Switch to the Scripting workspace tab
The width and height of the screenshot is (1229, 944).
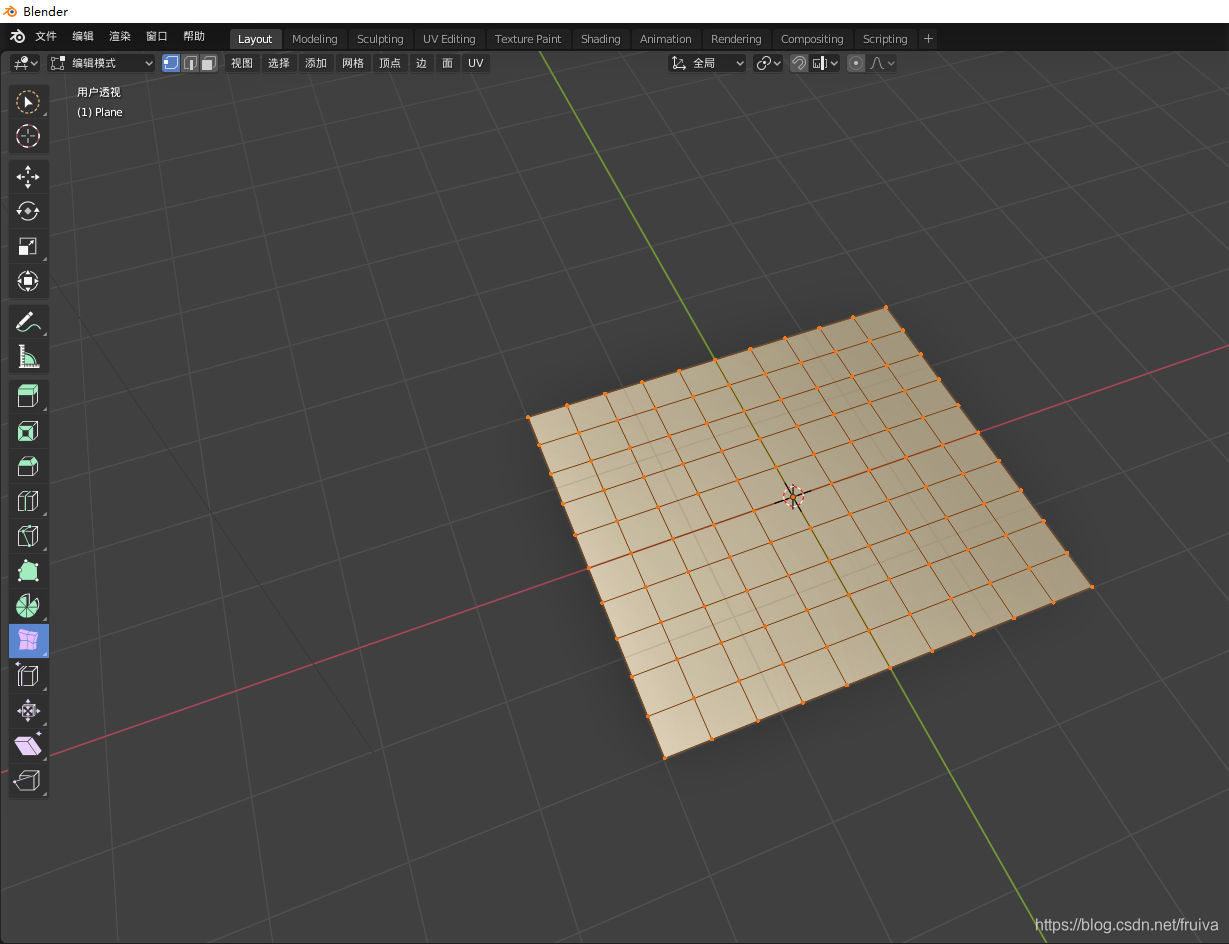(x=885, y=39)
